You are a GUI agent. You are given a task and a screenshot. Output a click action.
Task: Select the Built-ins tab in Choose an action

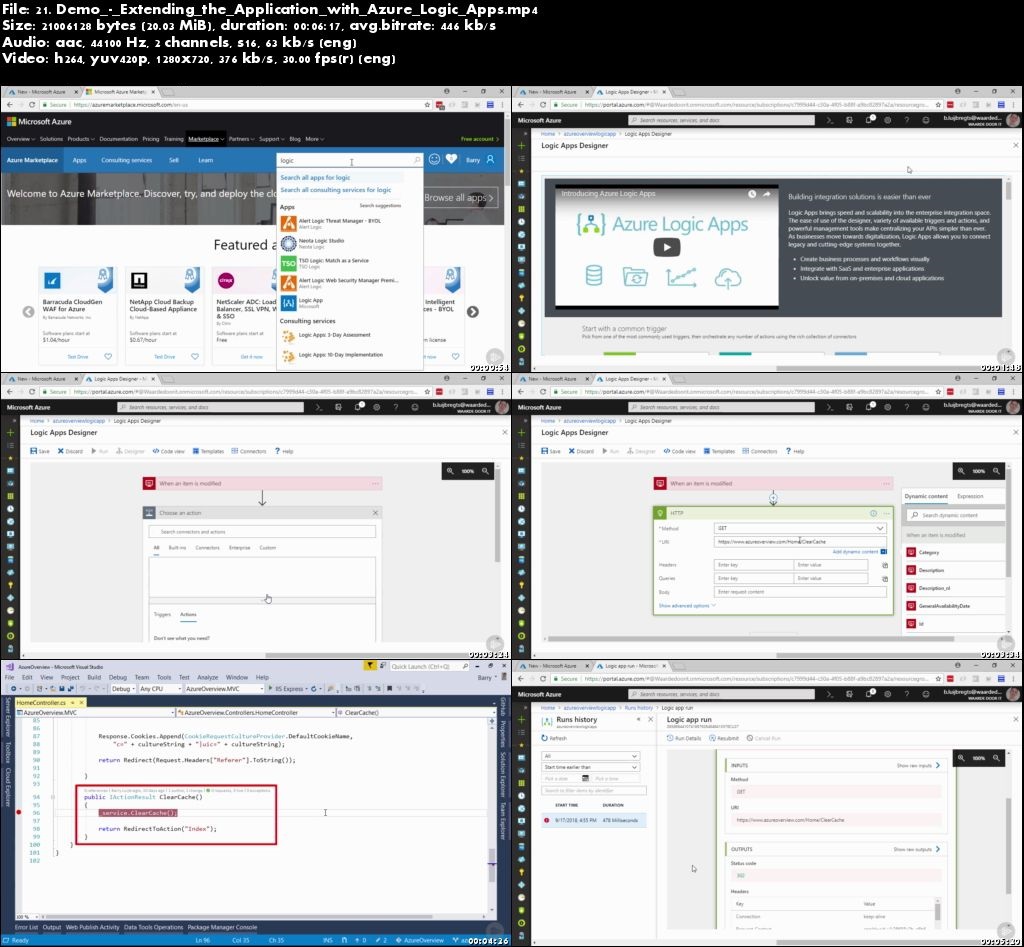[x=177, y=548]
